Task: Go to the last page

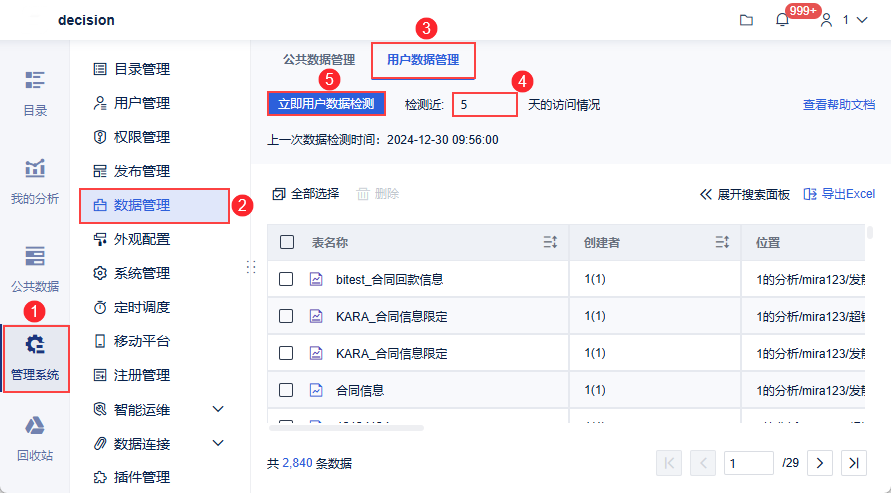Action: pyautogui.click(x=853, y=463)
